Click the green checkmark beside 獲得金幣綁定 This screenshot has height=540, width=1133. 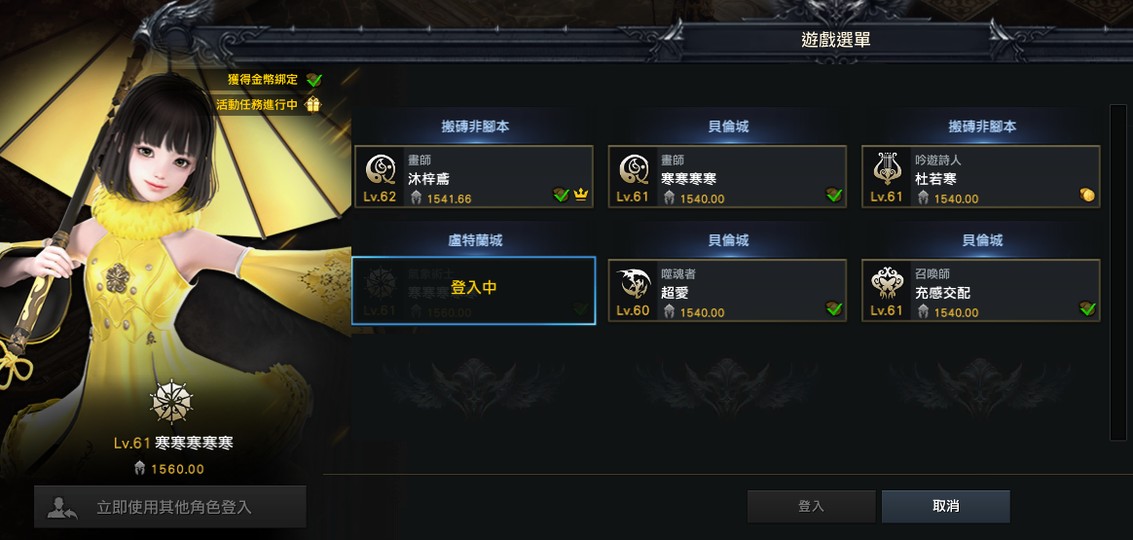314,80
